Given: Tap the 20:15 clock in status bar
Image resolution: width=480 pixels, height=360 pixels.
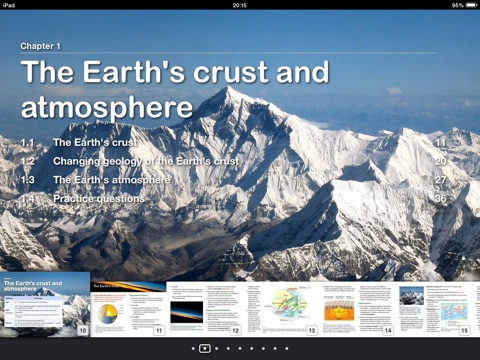Looking at the screenshot, I should tap(240, 5).
